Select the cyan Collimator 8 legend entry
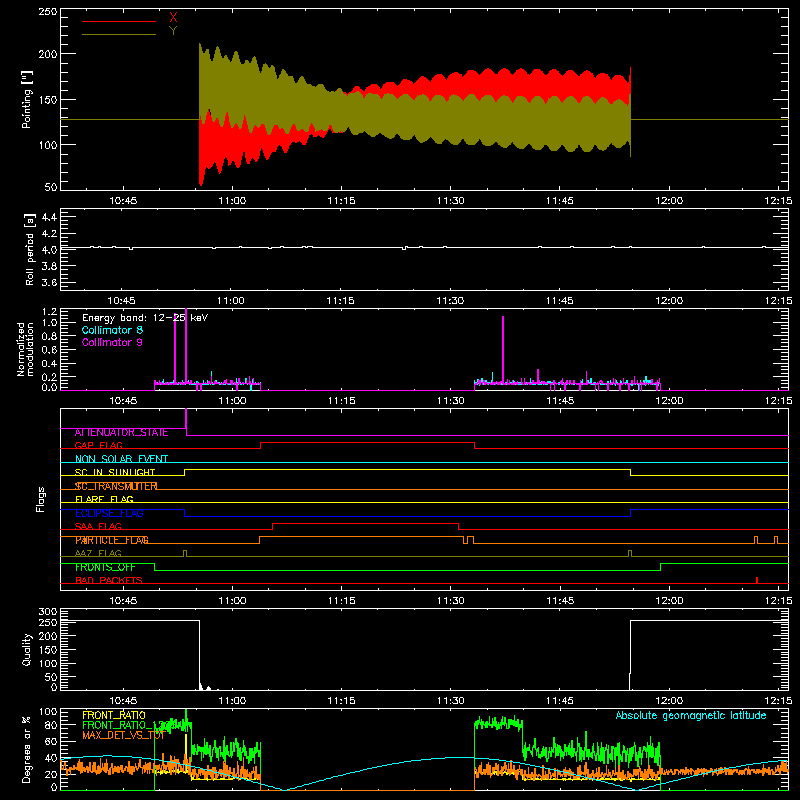 (x=112, y=330)
